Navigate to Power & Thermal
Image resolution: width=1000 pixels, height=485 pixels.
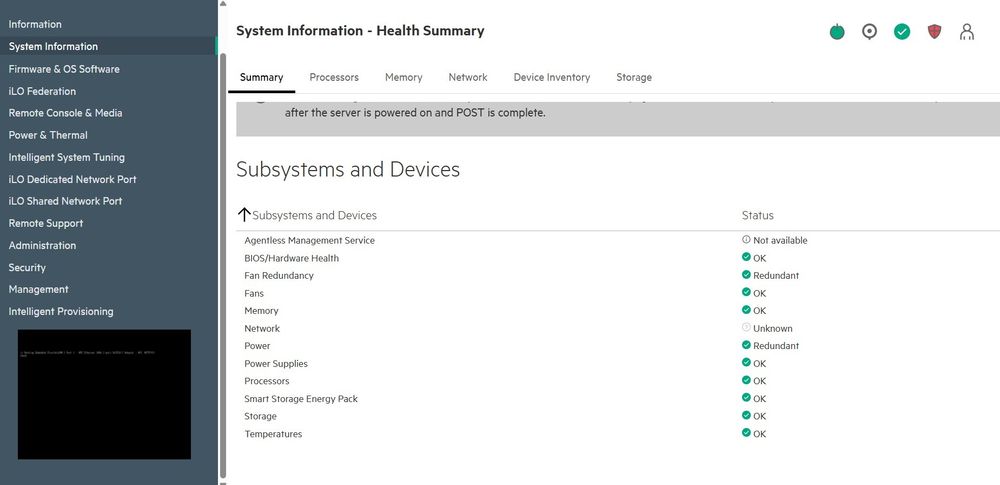tap(48, 135)
